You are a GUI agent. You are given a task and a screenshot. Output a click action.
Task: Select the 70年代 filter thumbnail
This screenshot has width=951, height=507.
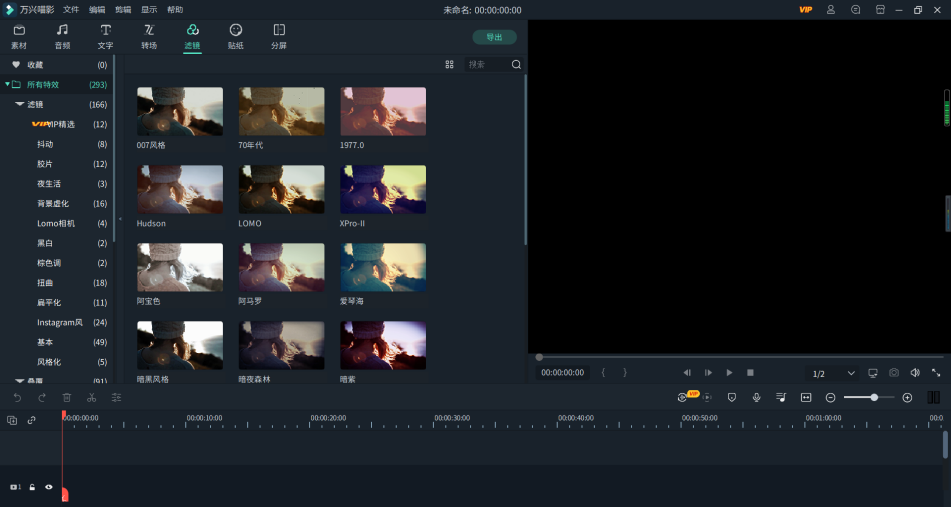pyautogui.click(x=281, y=112)
